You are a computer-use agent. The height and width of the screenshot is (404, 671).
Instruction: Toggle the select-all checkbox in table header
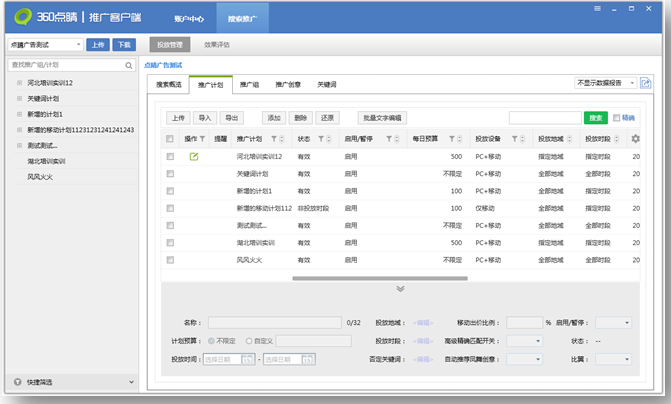(x=170, y=139)
